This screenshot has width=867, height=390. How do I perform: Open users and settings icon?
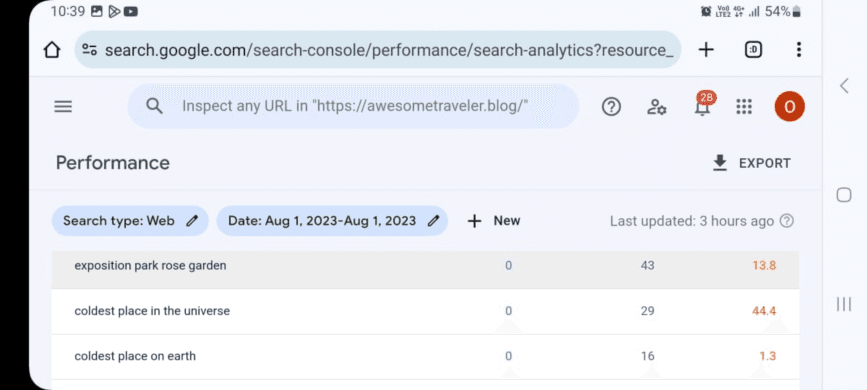(x=656, y=107)
